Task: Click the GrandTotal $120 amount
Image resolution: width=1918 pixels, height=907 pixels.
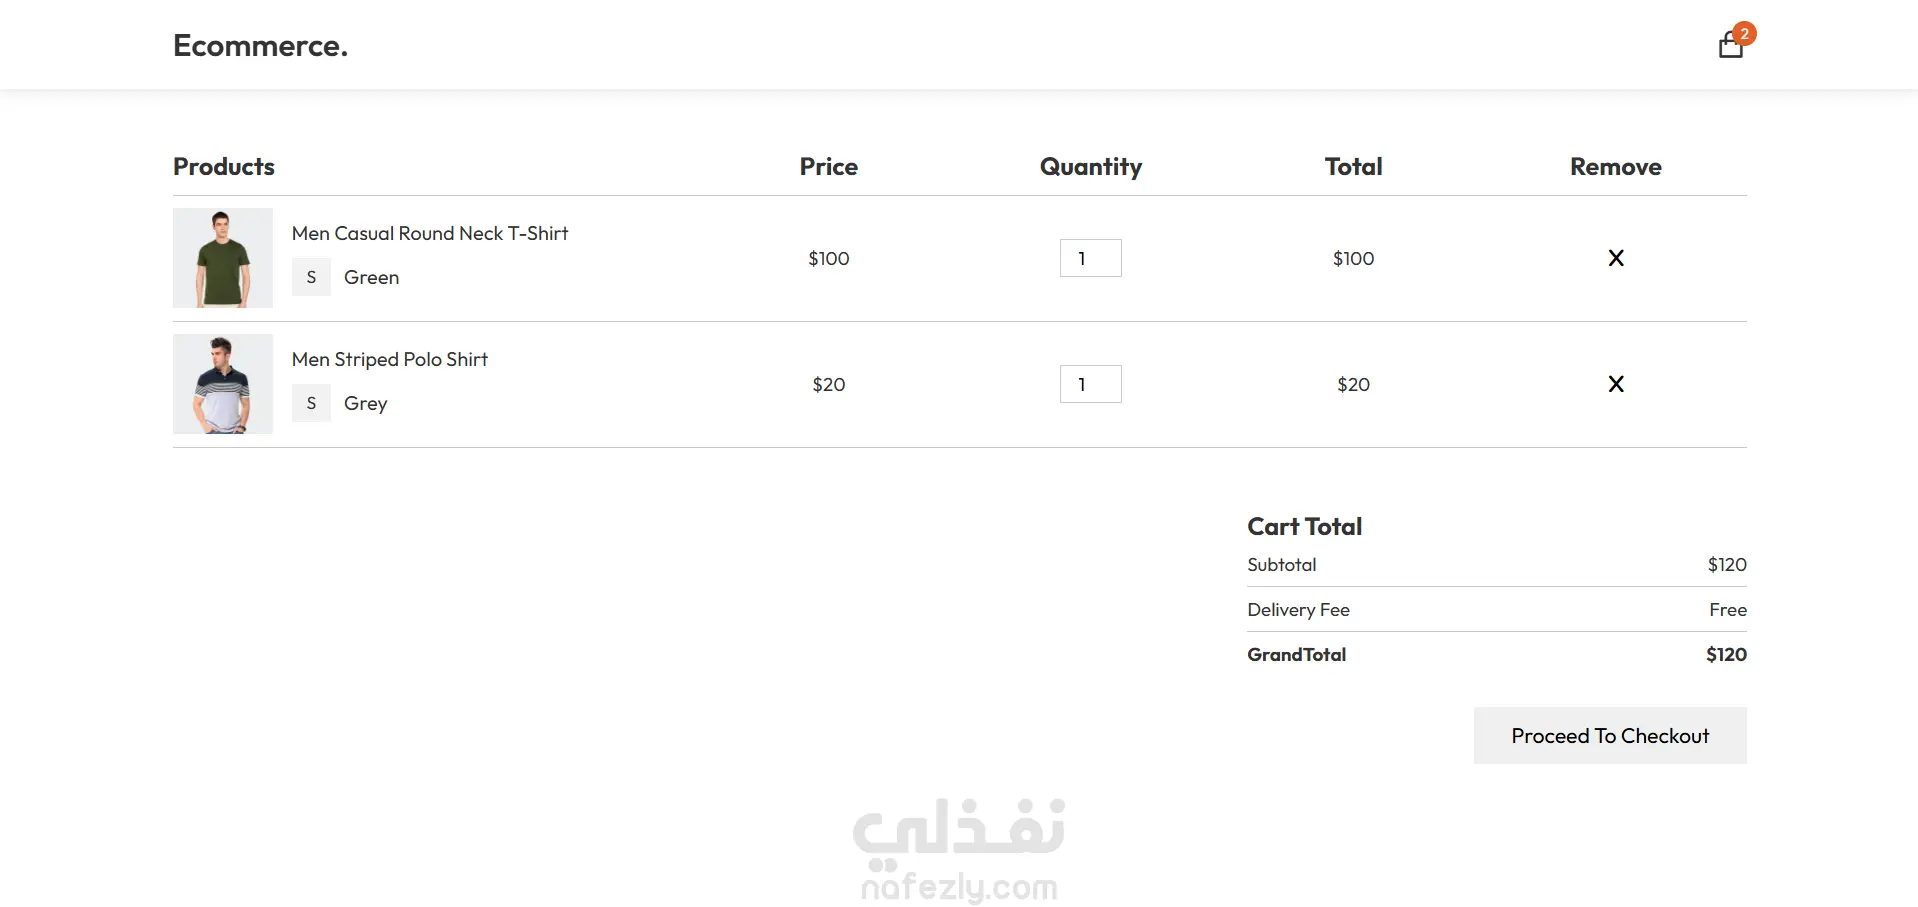Action: point(1726,654)
